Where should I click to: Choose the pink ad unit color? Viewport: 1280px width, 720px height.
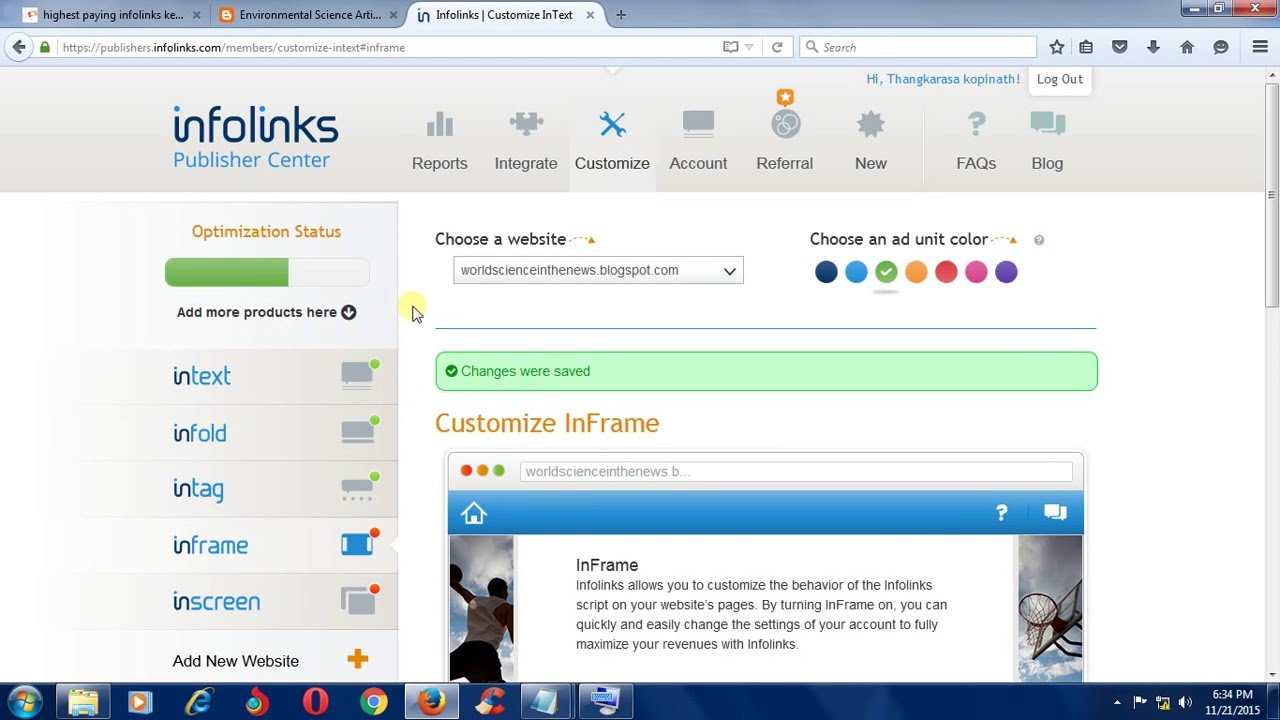click(x=976, y=271)
